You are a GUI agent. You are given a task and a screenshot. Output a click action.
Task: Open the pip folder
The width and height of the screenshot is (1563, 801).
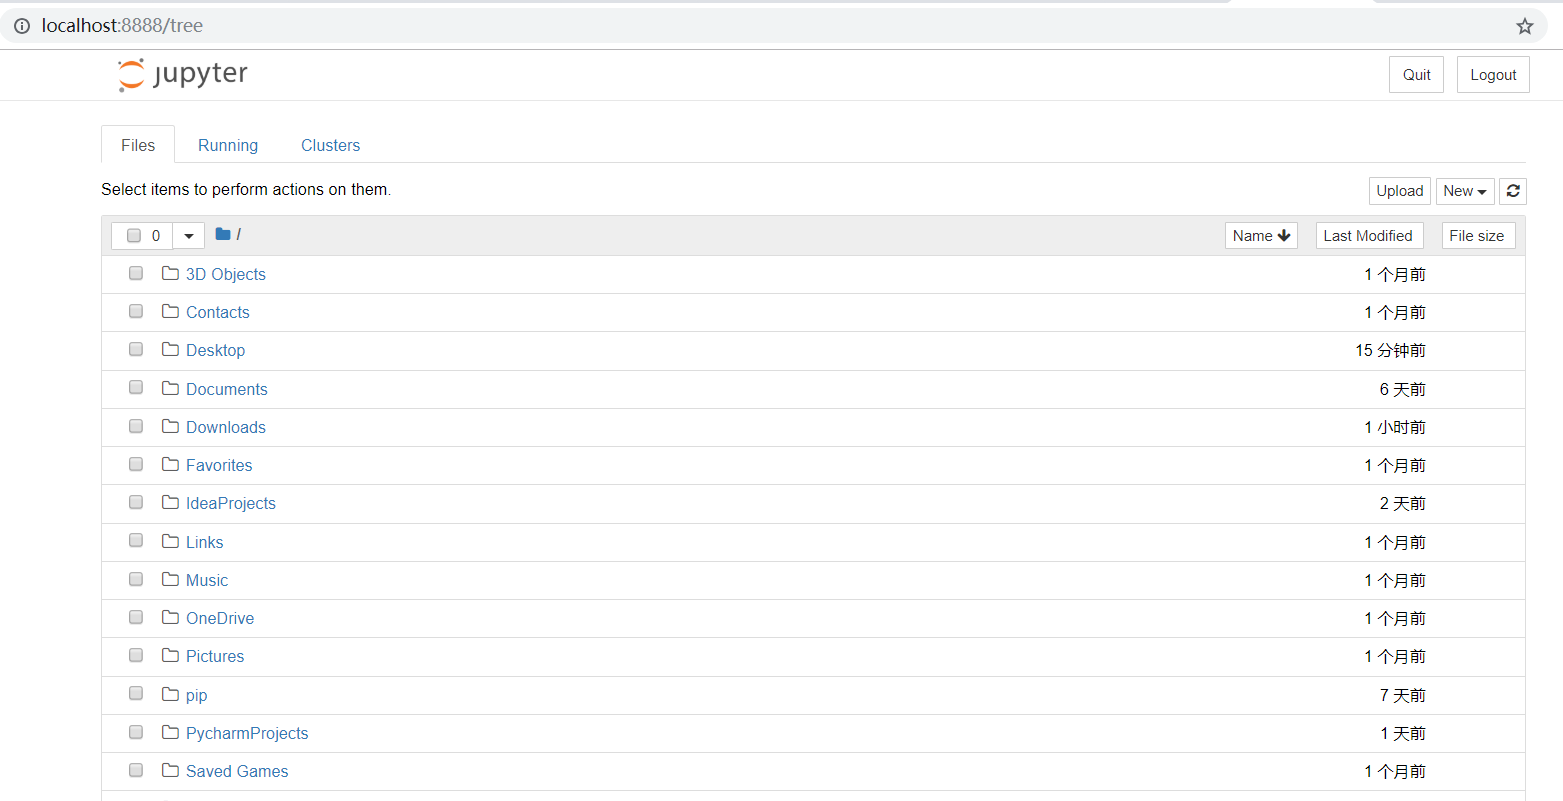click(196, 694)
